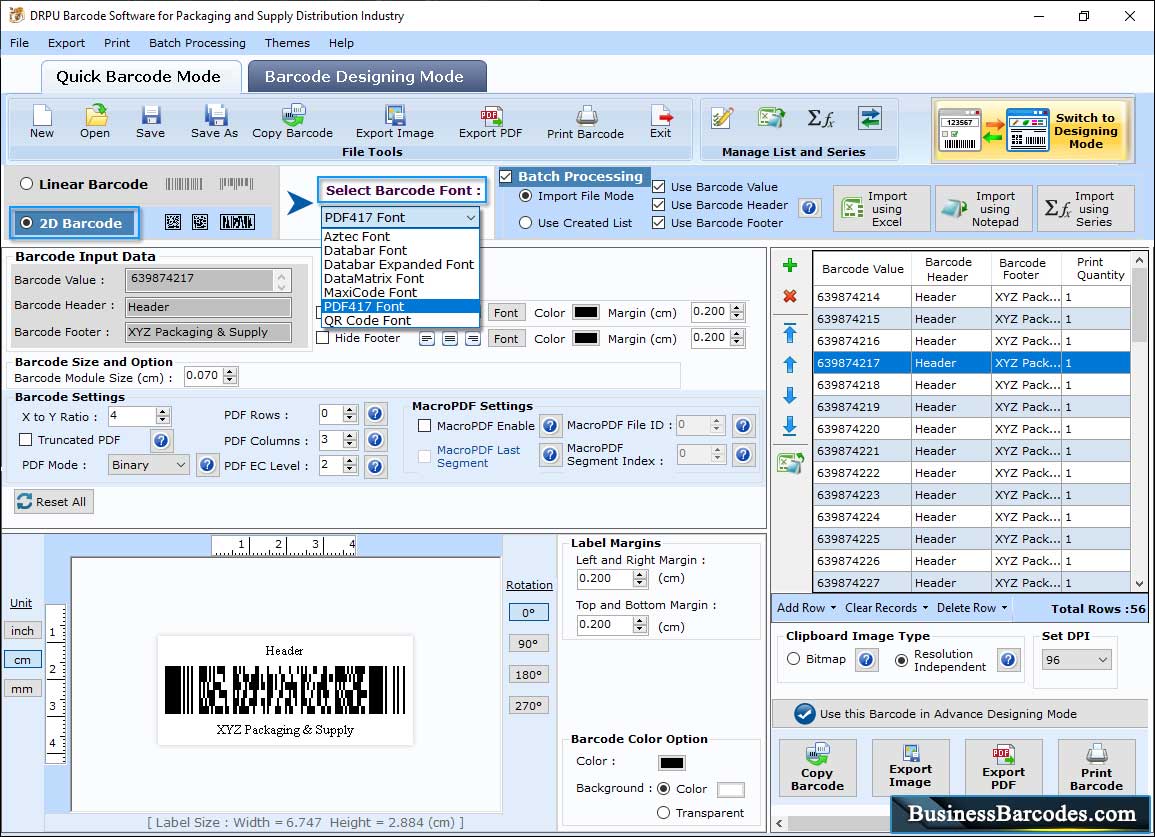Click Export PDF toolbar icon
Viewport: 1155px width, 837px height.
click(491, 122)
